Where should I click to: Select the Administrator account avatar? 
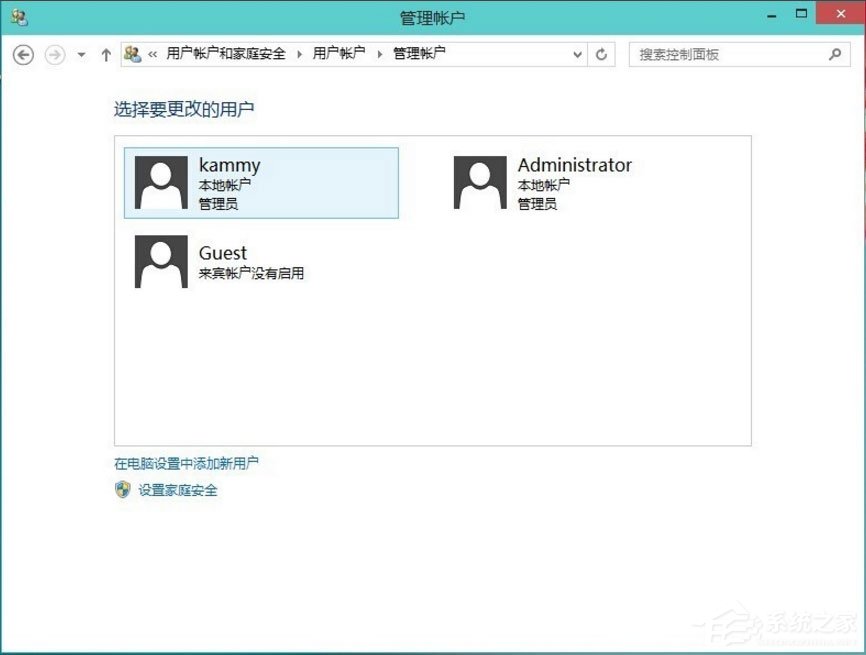pos(479,182)
